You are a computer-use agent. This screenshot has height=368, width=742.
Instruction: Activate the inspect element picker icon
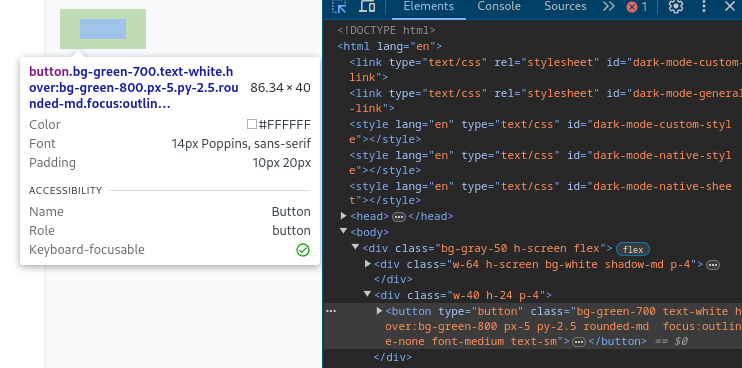(339, 7)
